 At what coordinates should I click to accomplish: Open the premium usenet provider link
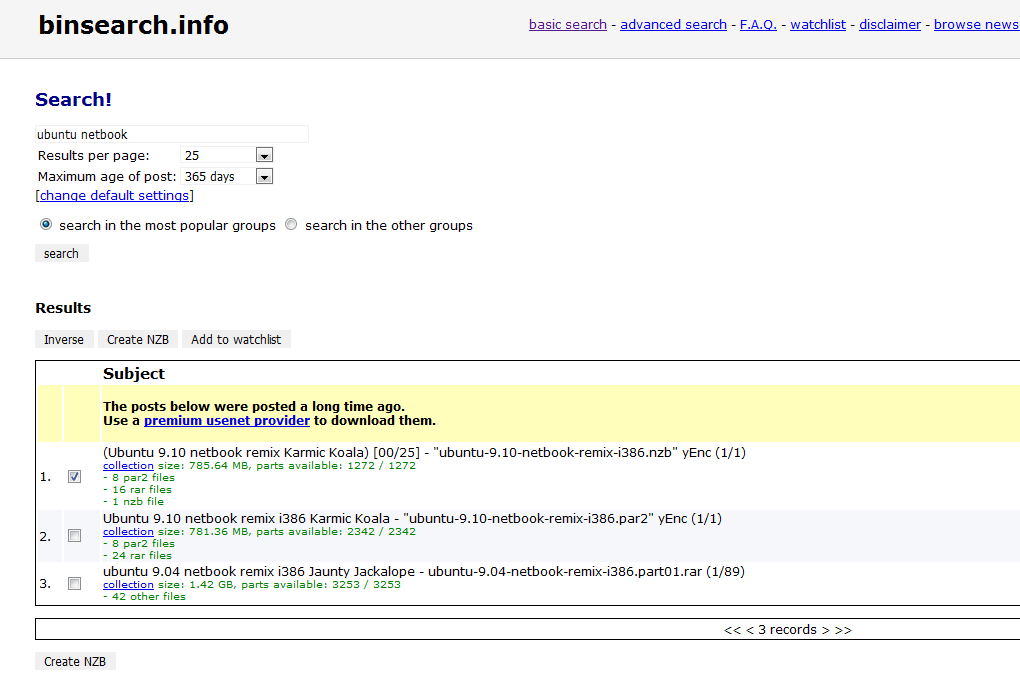[x=226, y=420]
